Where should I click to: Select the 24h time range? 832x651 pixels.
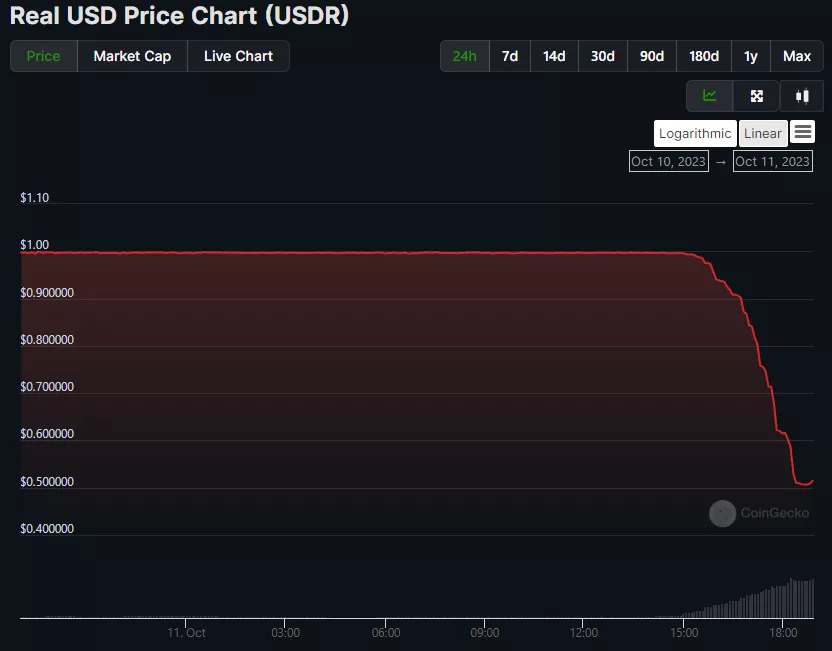pos(464,56)
